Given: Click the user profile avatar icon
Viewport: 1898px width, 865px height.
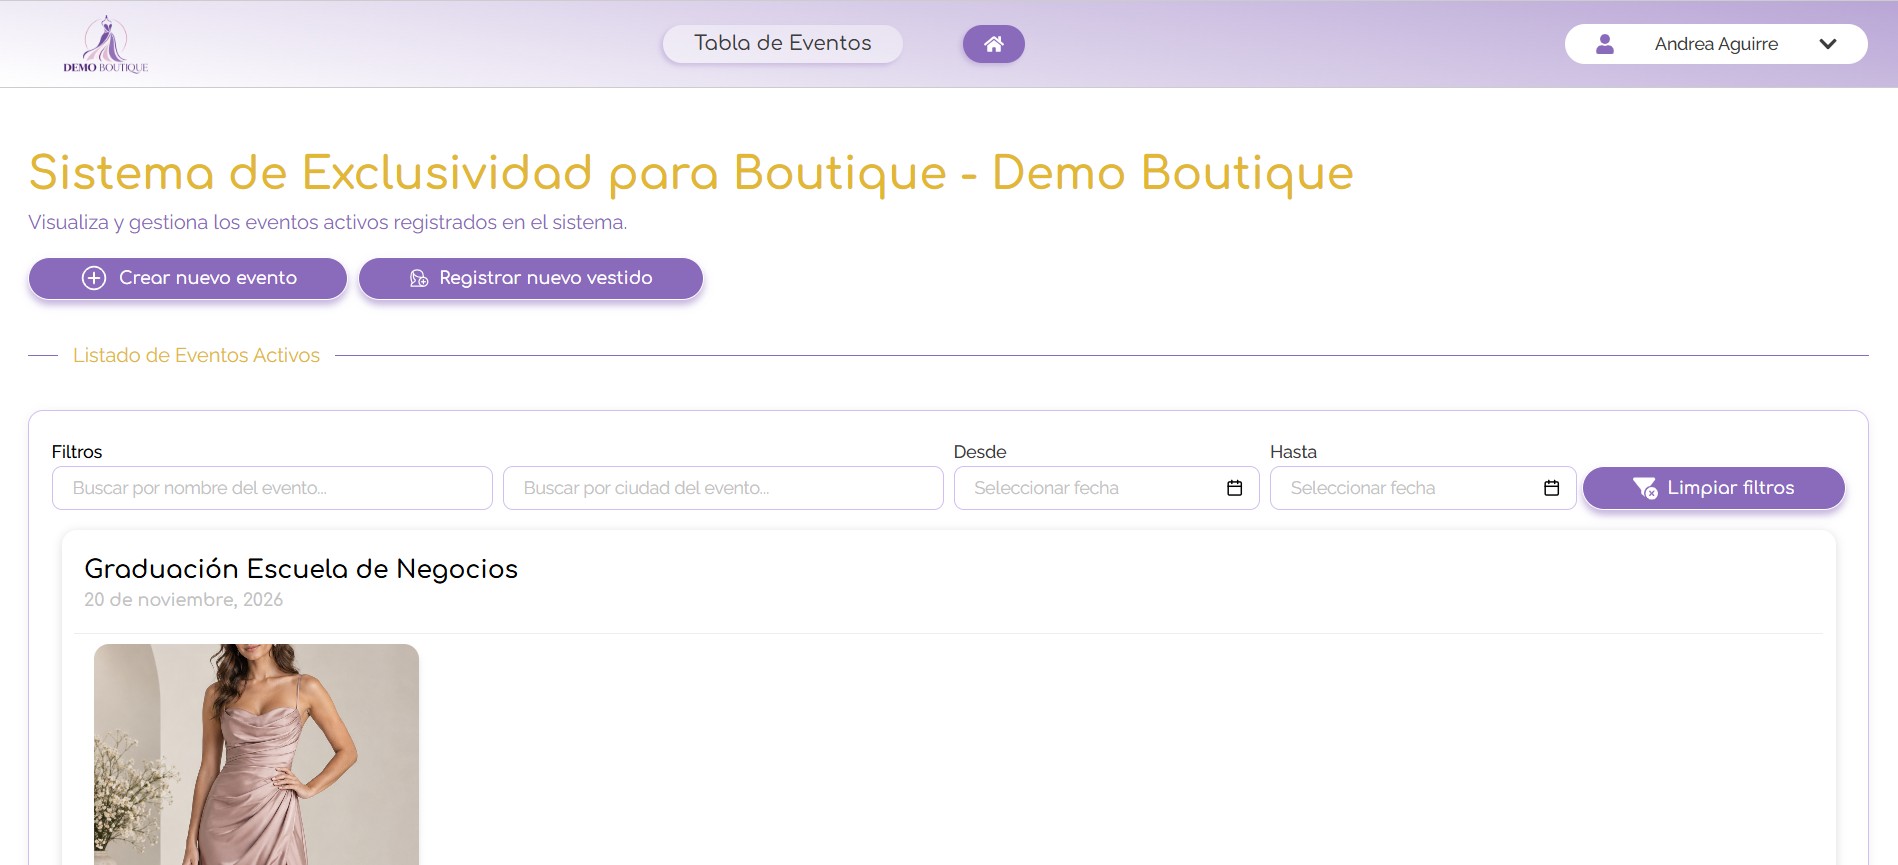Looking at the screenshot, I should [1605, 44].
